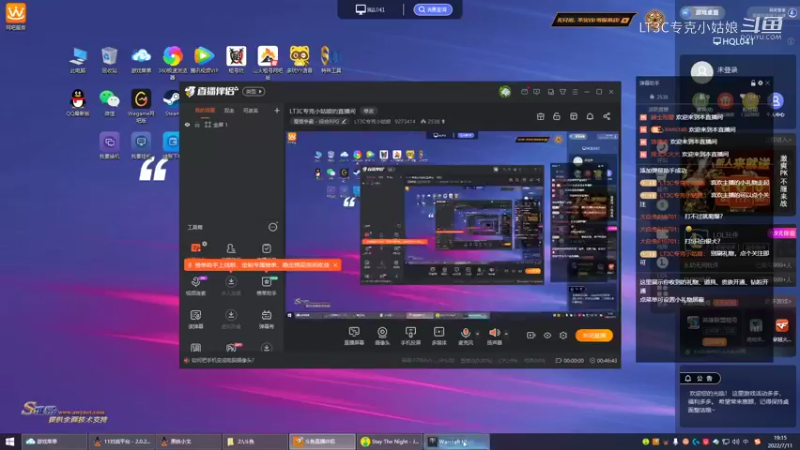Switch to 11对战平台 taskbar item
Image resolution: width=800 pixels, height=450 pixels.
[x=121, y=441]
